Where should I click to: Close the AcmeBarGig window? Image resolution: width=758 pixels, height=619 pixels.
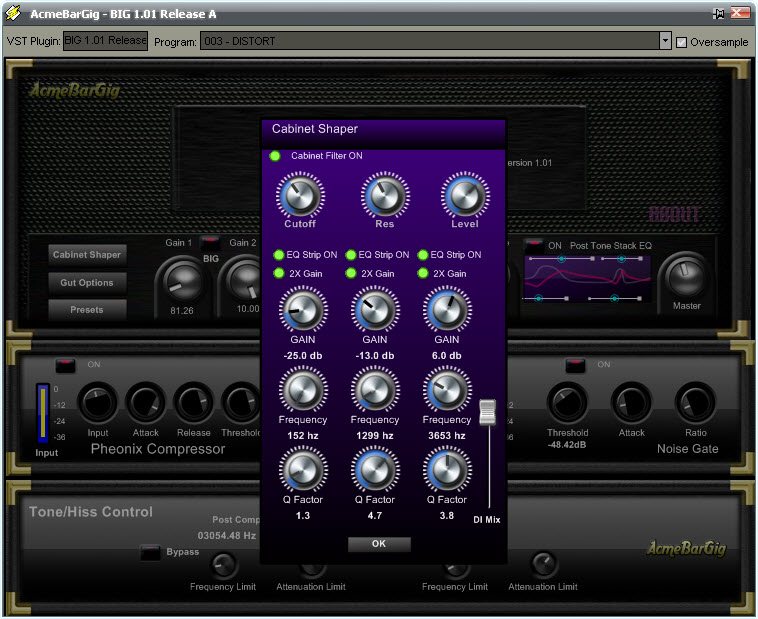tap(740, 13)
